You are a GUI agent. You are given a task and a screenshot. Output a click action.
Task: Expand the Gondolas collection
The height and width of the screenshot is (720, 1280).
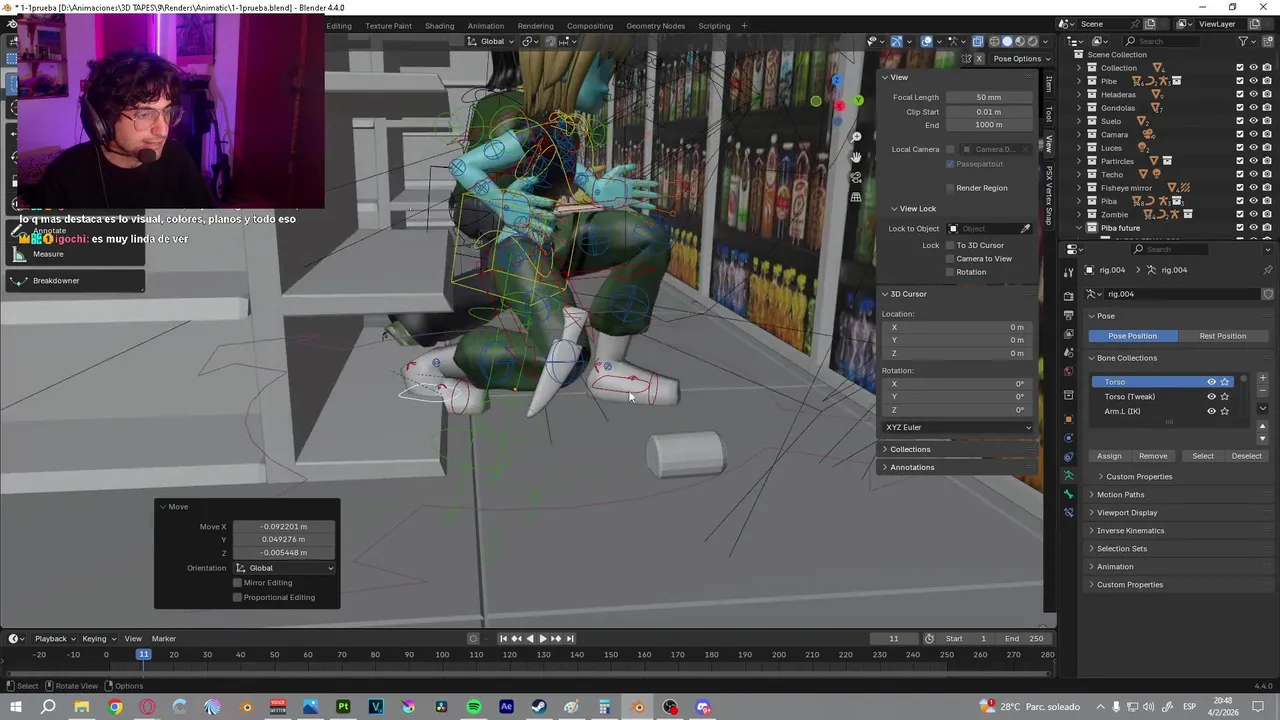(x=1079, y=108)
